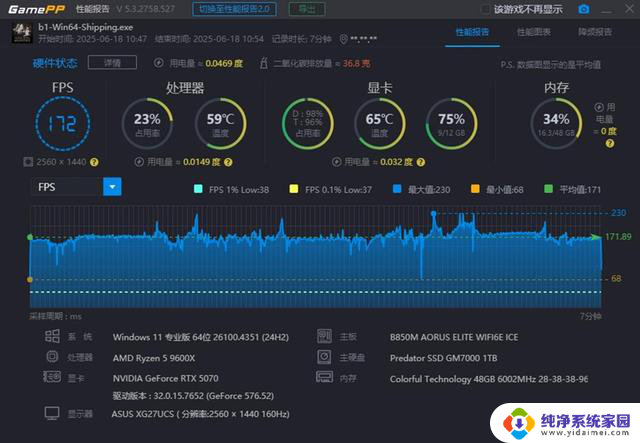
Task: Click the memory power usage plug icon
Action: point(599,107)
